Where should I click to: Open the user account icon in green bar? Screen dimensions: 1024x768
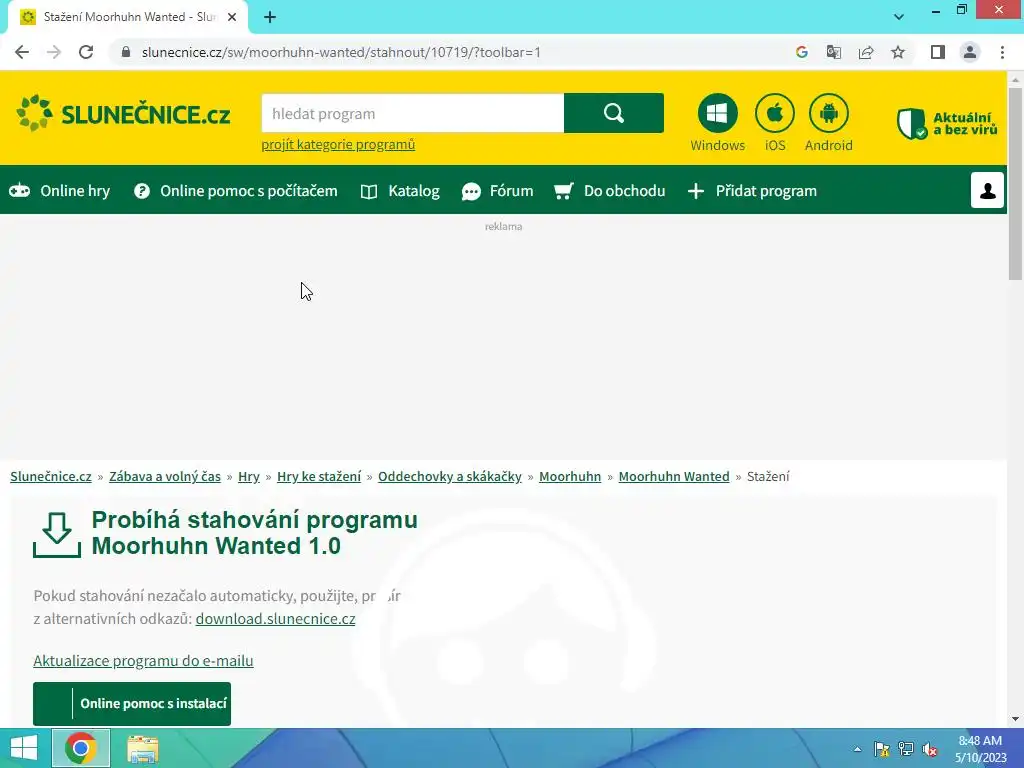[x=987, y=190]
